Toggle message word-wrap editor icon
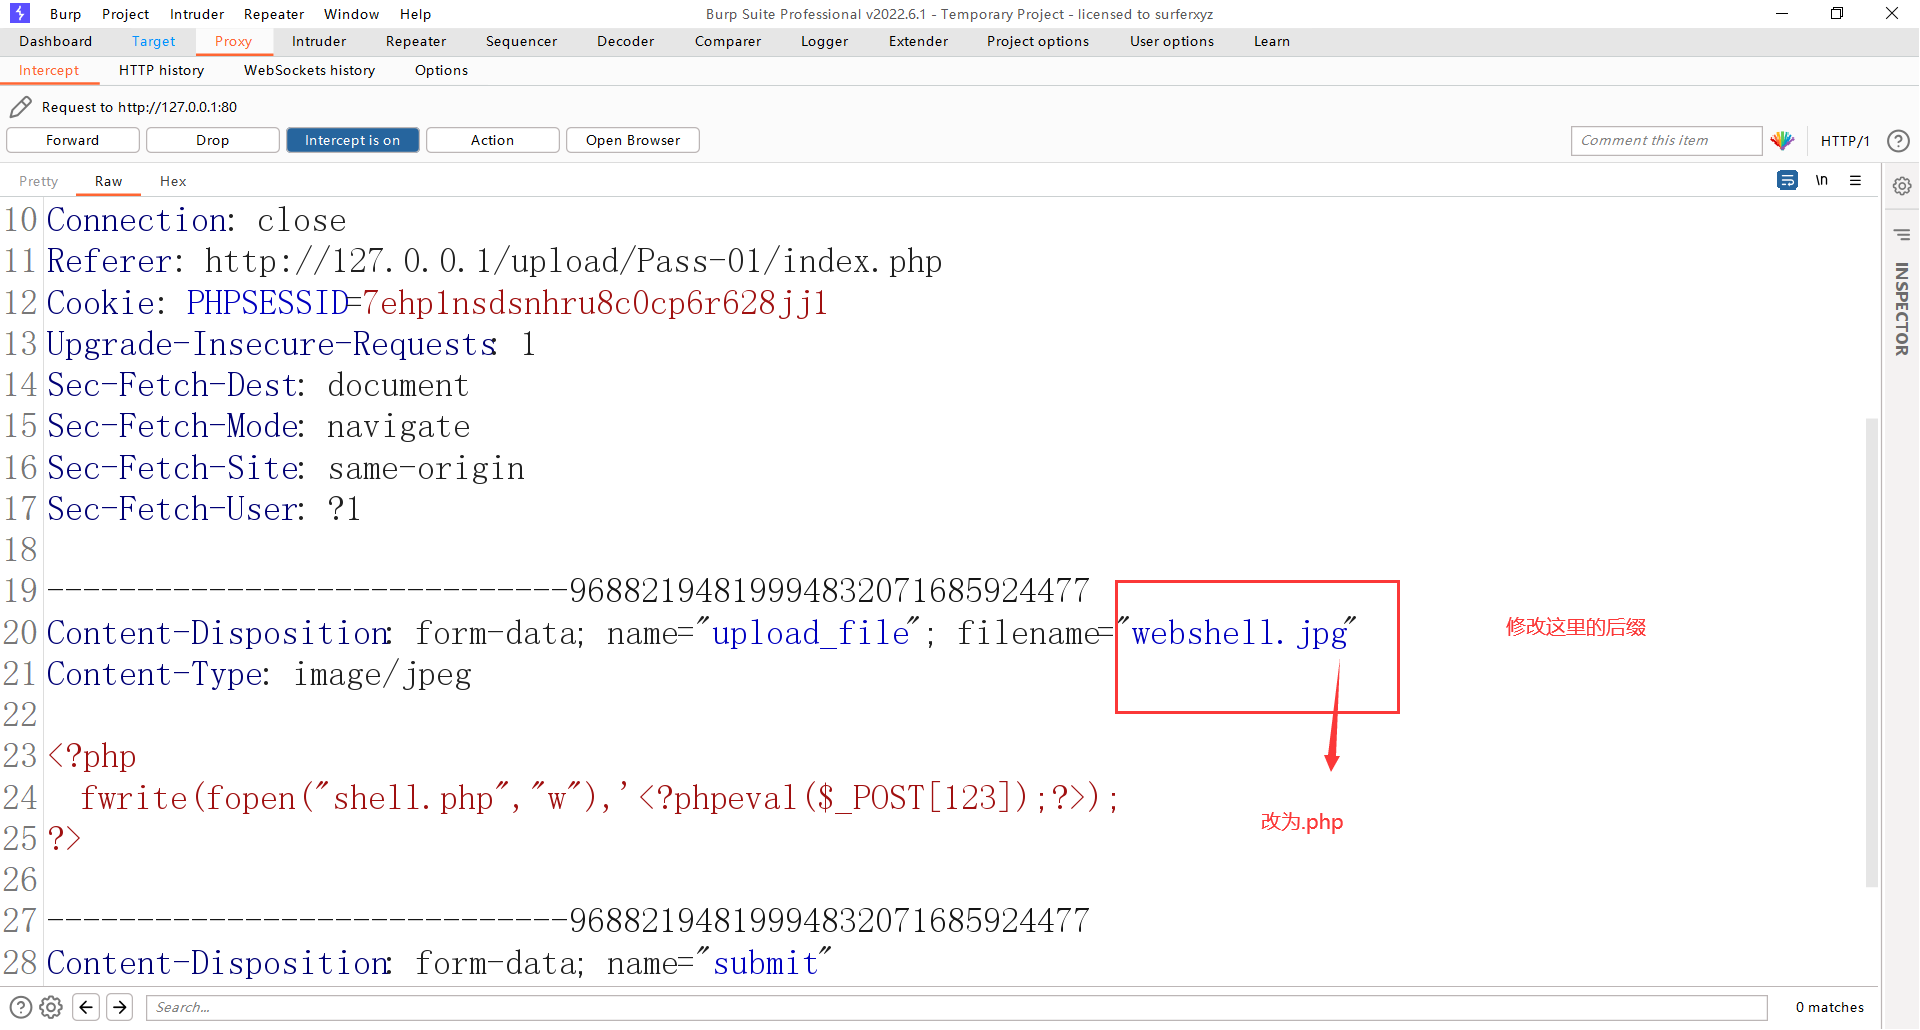1920x1030 pixels. point(1787,180)
